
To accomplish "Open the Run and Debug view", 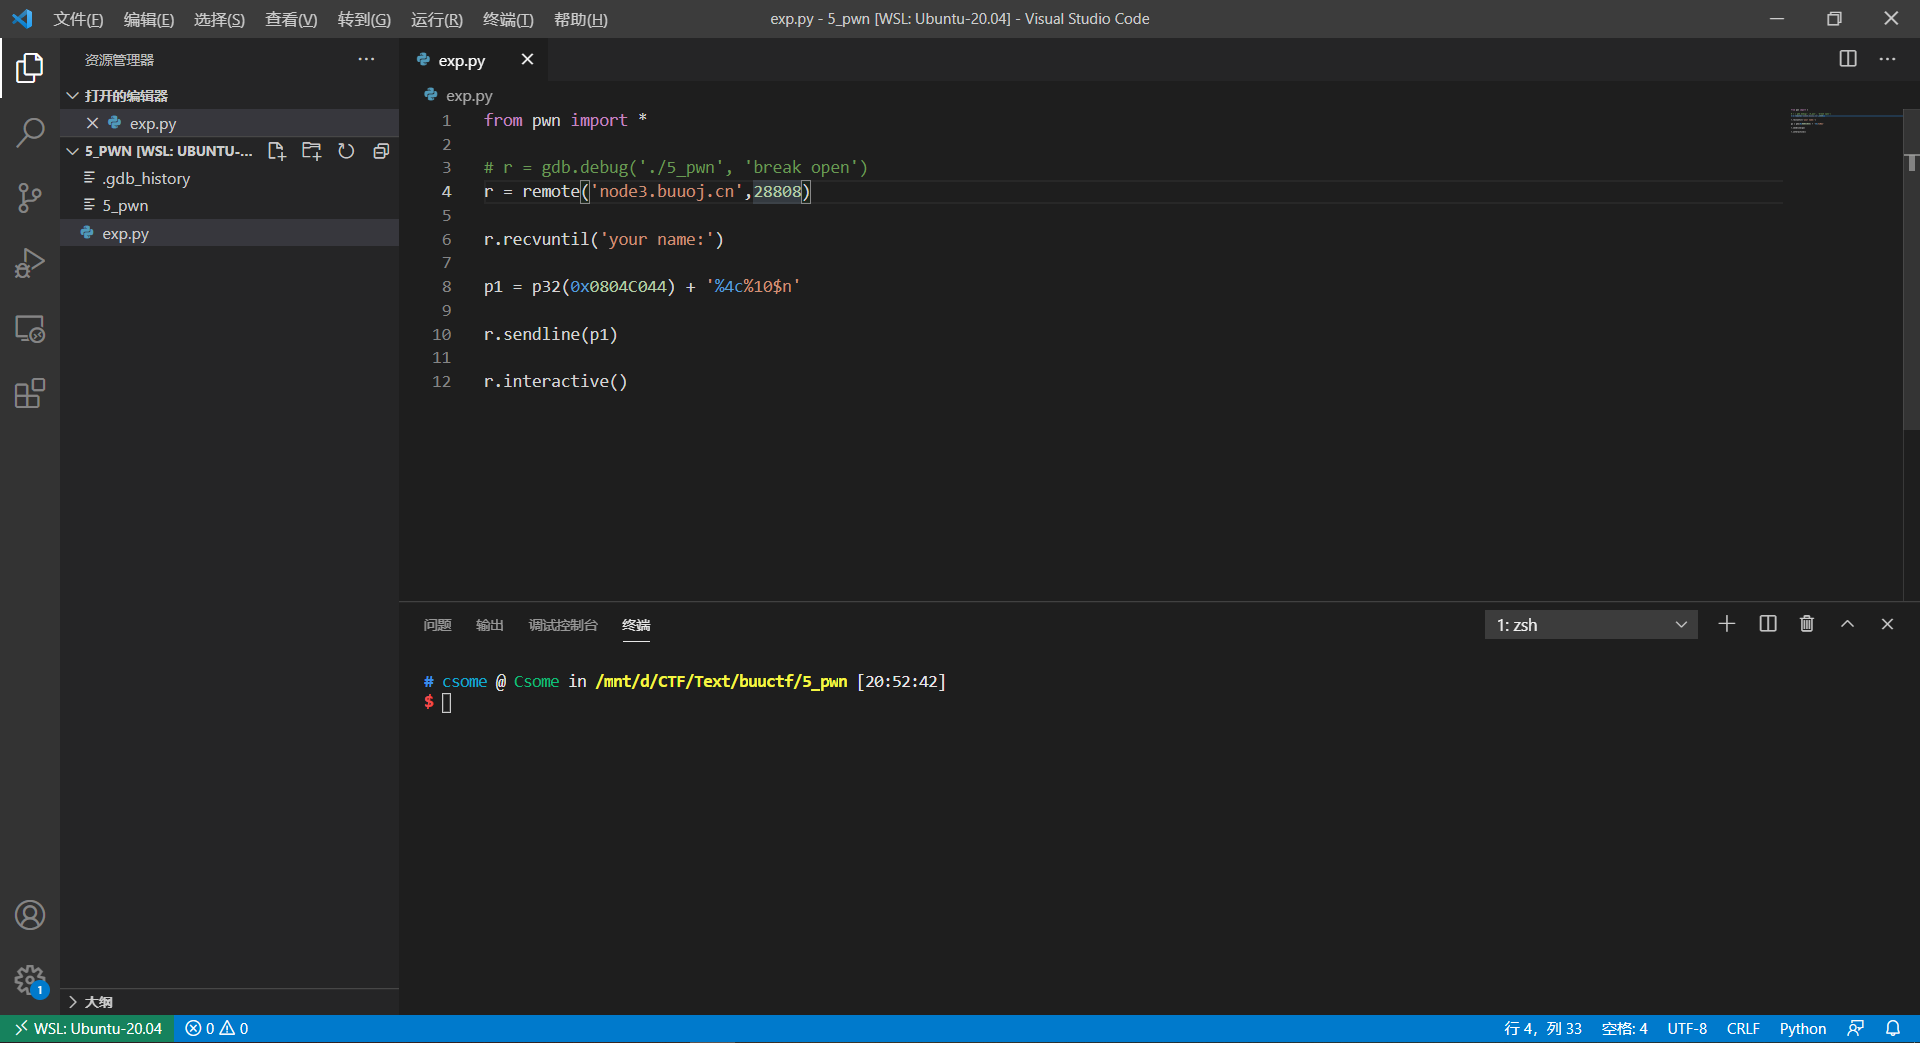I will pyautogui.click(x=30, y=263).
